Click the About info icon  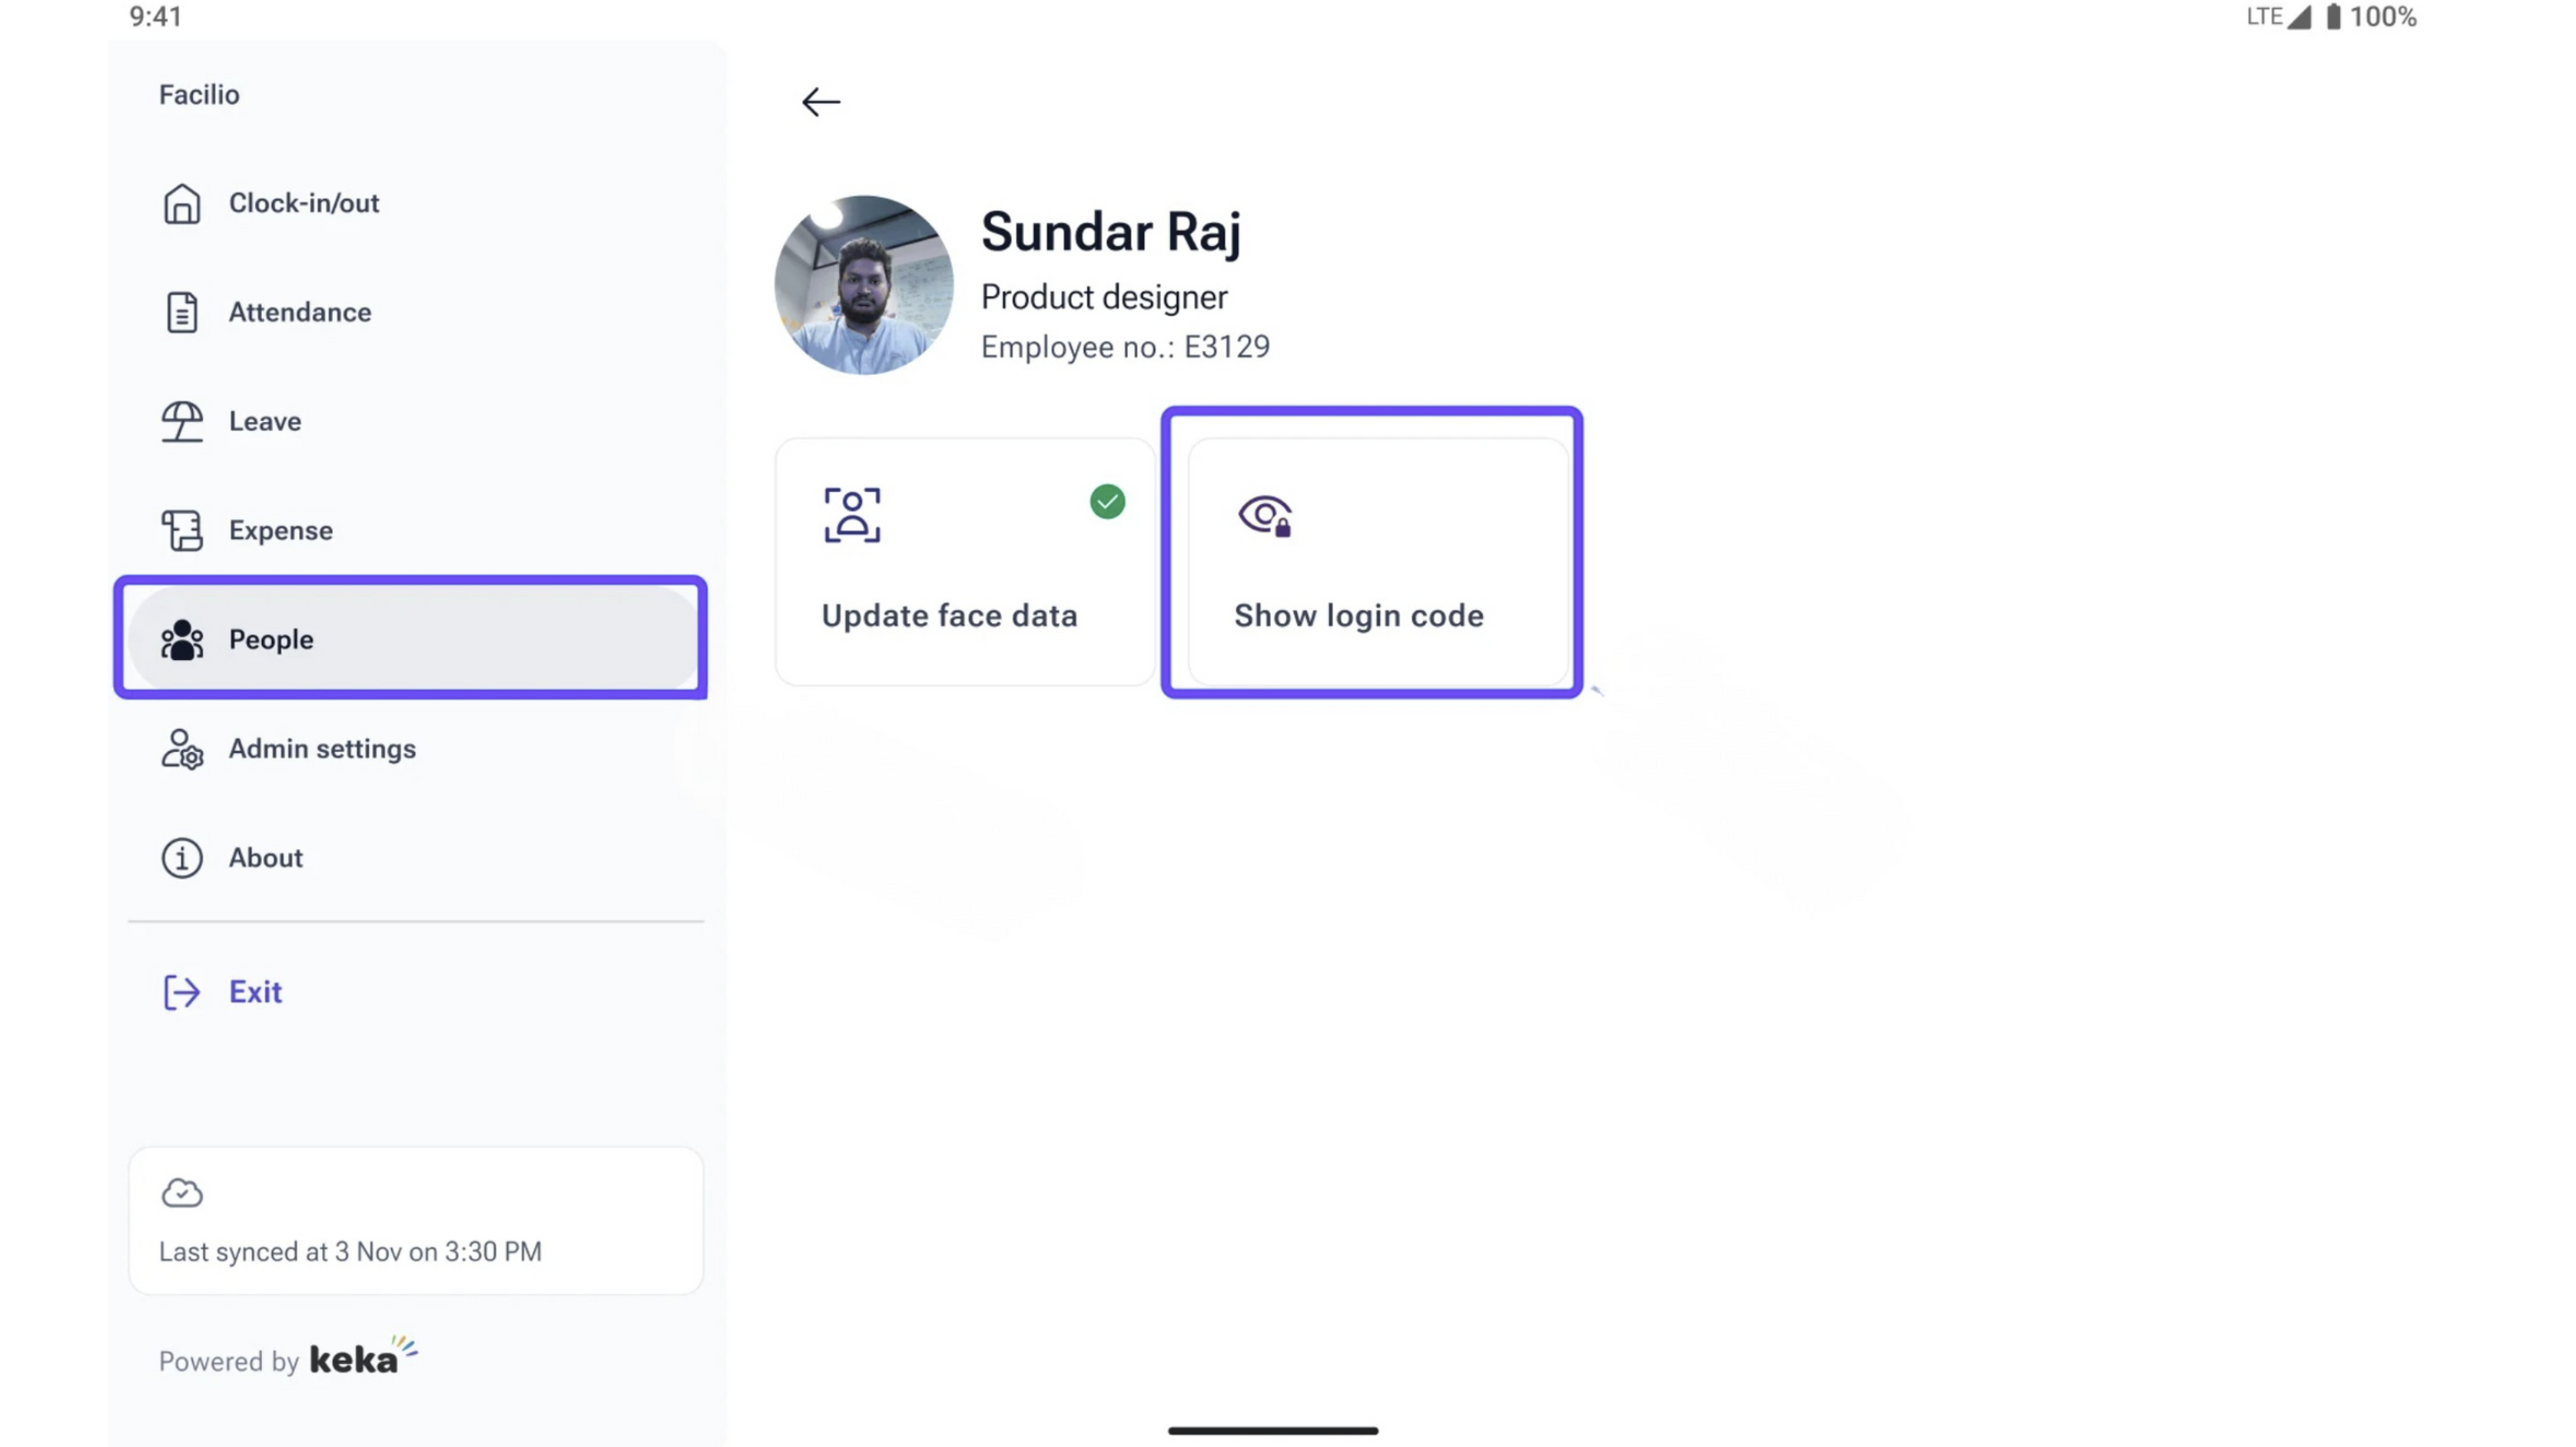[x=181, y=858]
